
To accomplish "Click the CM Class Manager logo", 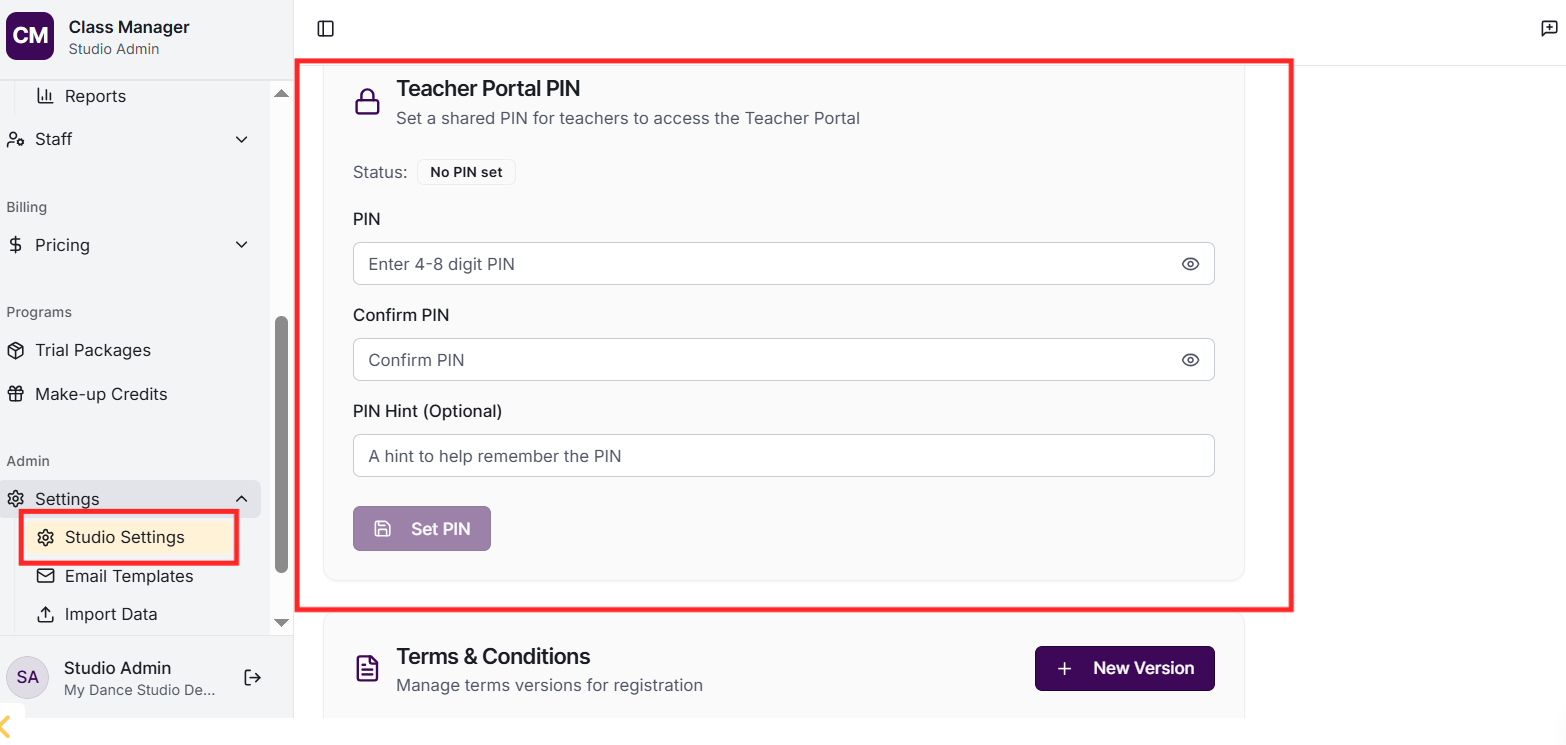I will (30, 37).
